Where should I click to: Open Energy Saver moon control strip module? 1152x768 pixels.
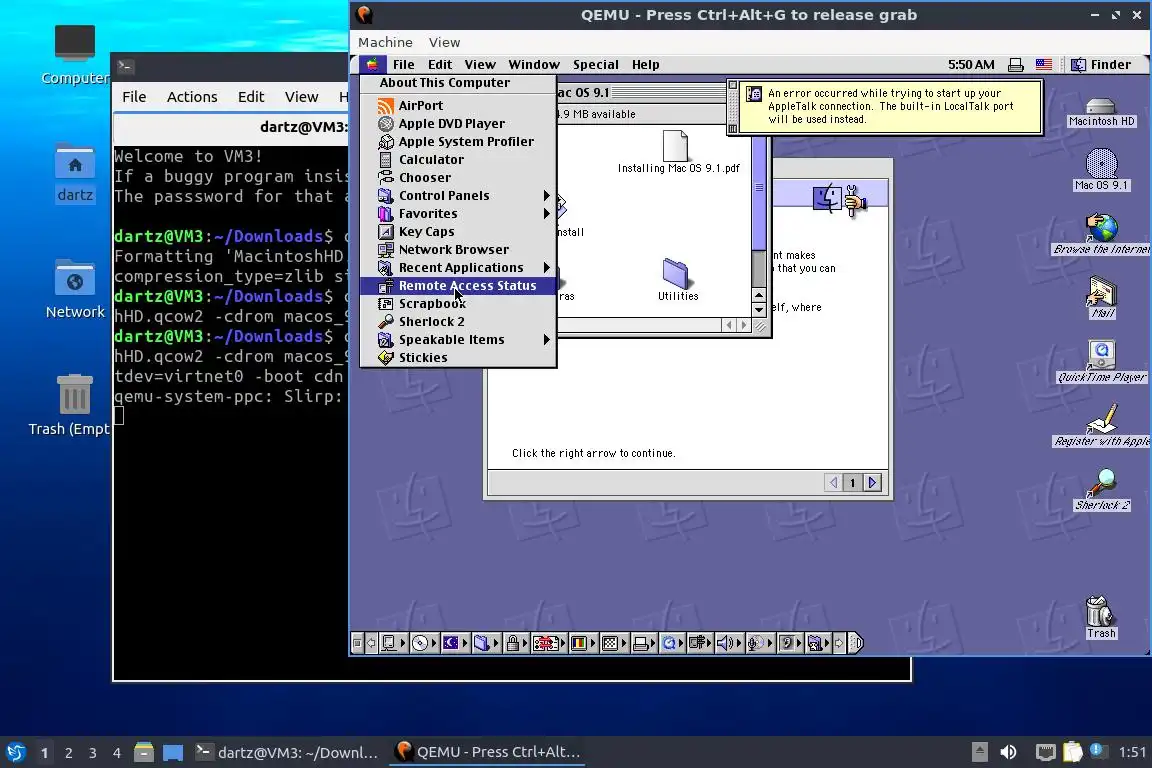(x=455, y=643)
